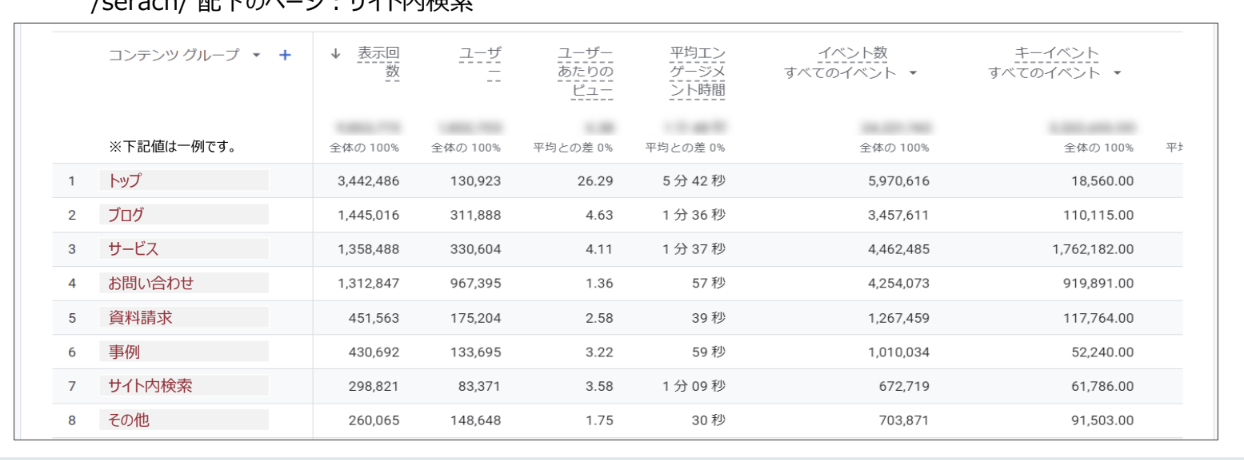Viewport: 1244px width, 460px height.
Task: Select the お問い合わせ content group
Action: click(x=151, y=283)
